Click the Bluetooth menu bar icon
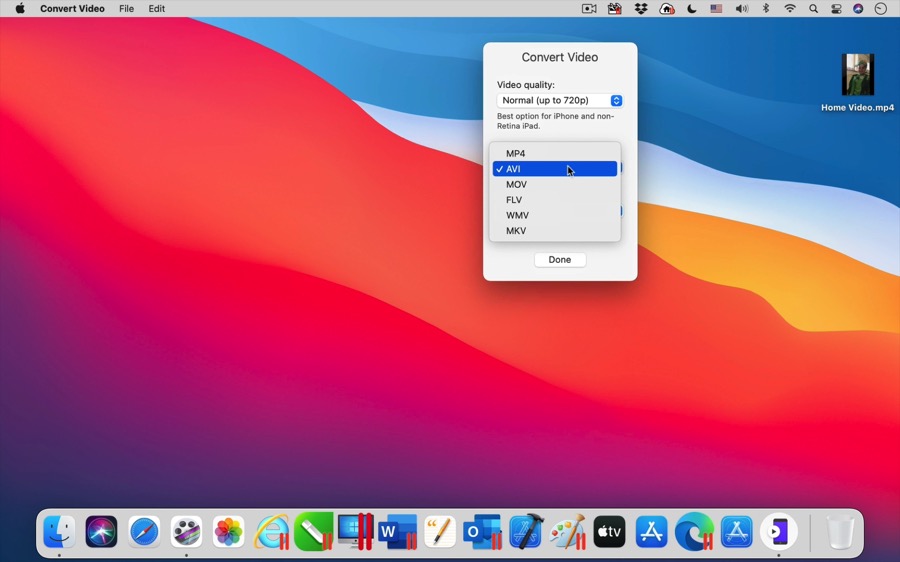 coord(766,9)
